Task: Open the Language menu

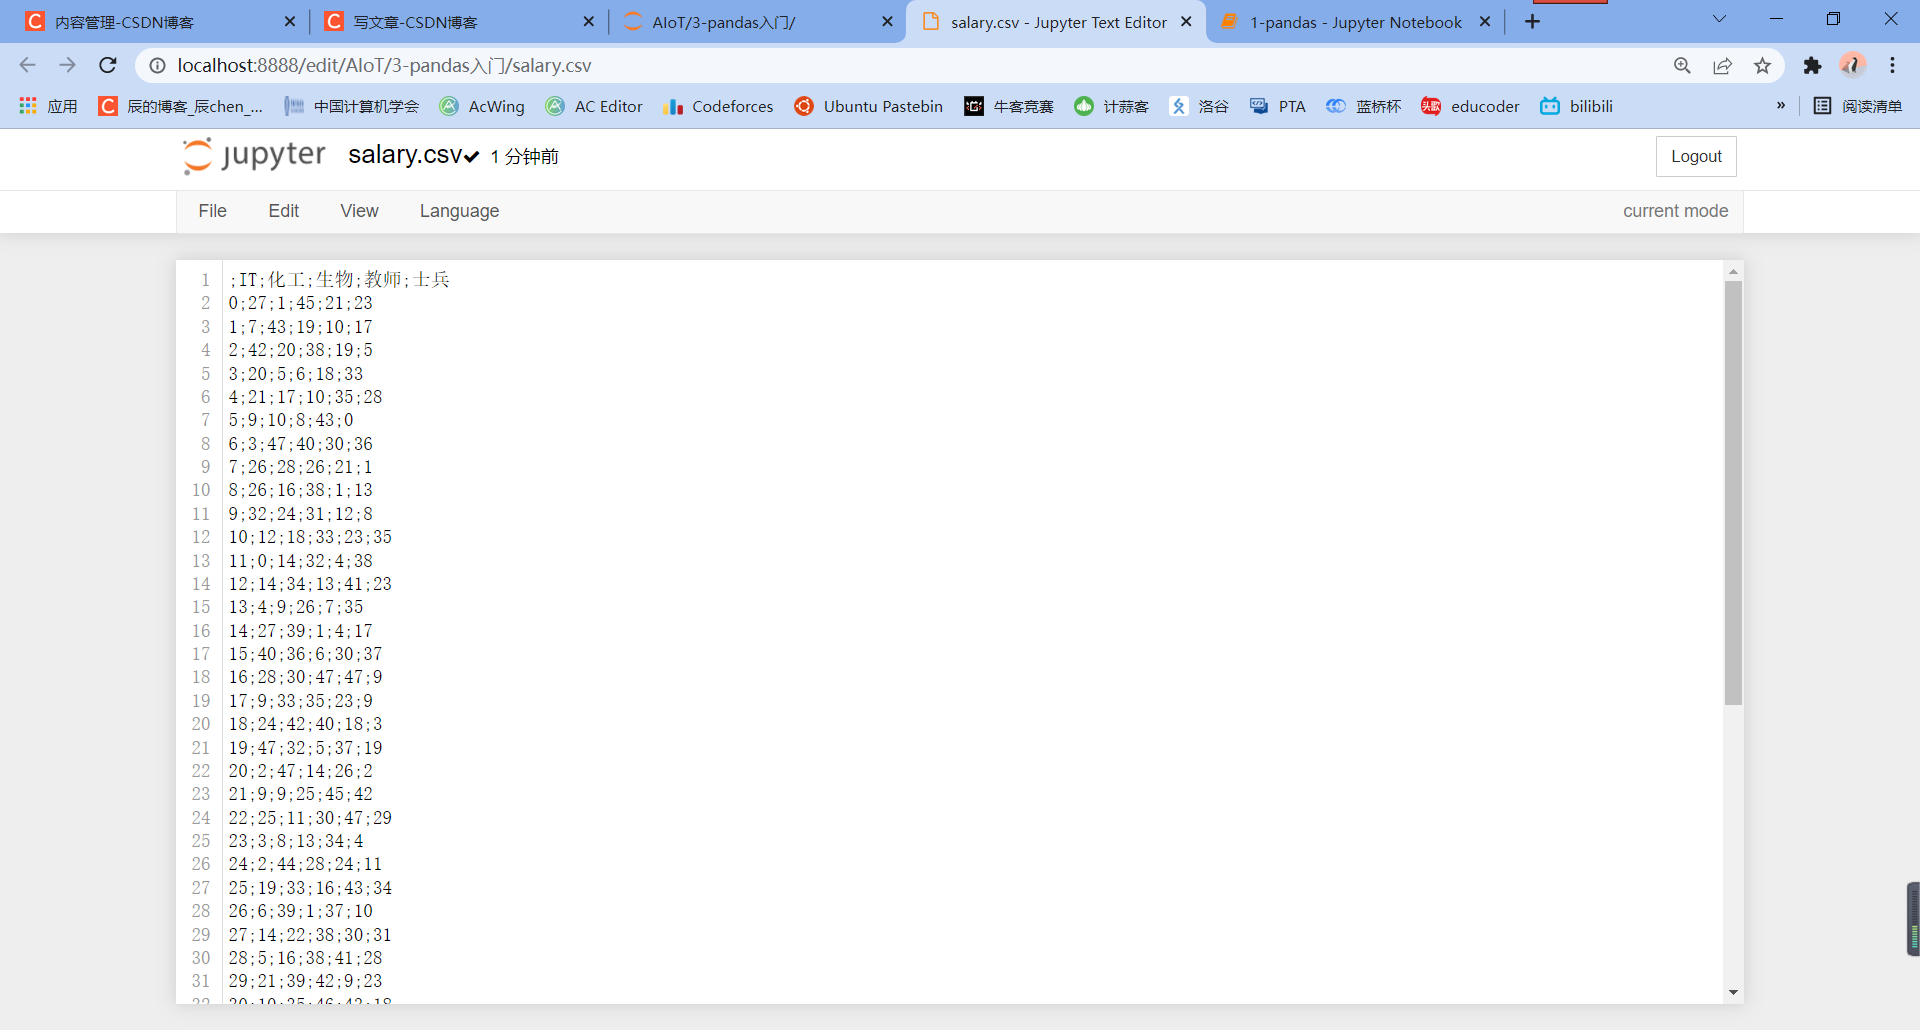Action: (459, 211)
